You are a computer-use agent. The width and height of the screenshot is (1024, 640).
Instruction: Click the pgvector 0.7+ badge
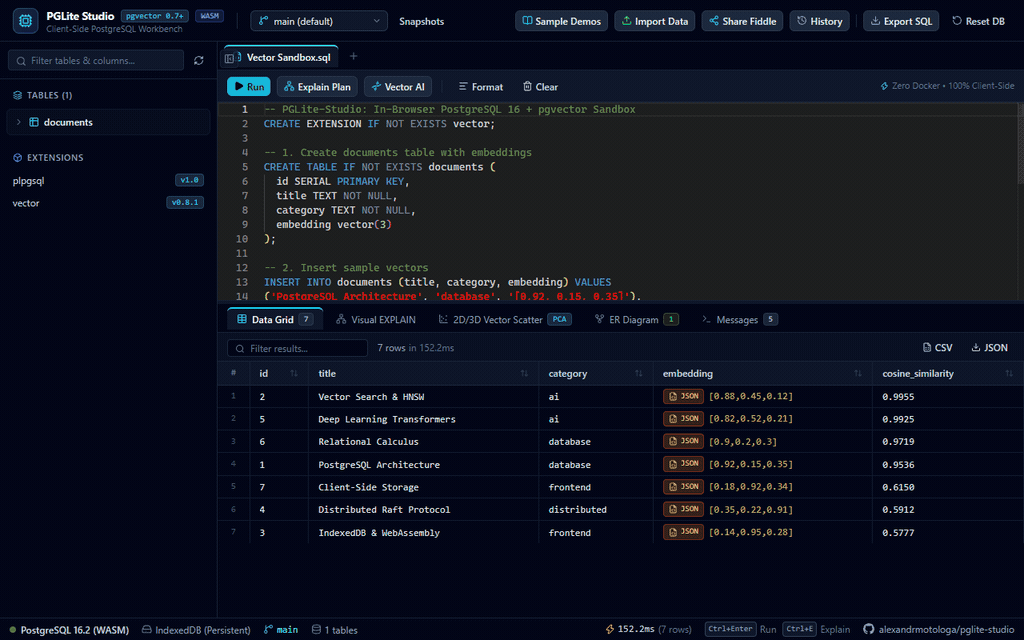pyautogui.click(x=155, y=16)
